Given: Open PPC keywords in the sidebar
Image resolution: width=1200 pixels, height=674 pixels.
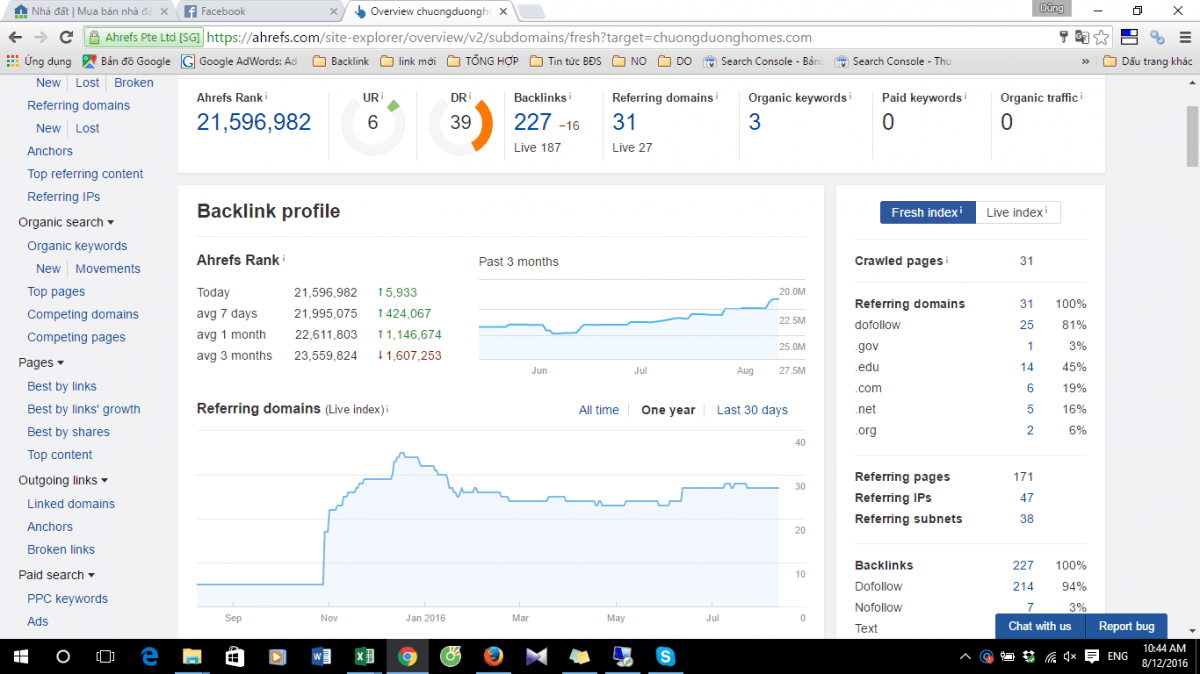Looking at the screenshot, I should point(68,599).
